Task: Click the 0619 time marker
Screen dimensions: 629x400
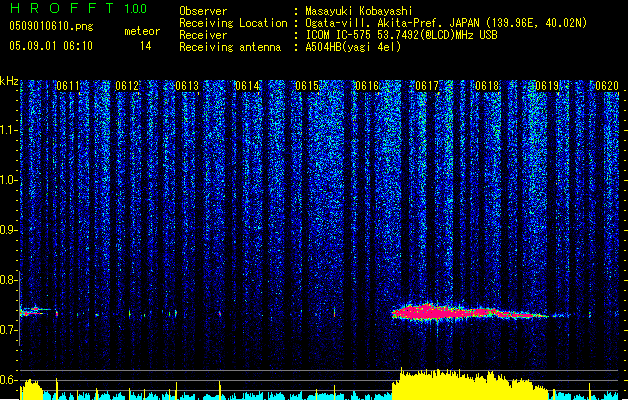Action: click(x=547, y=86)
